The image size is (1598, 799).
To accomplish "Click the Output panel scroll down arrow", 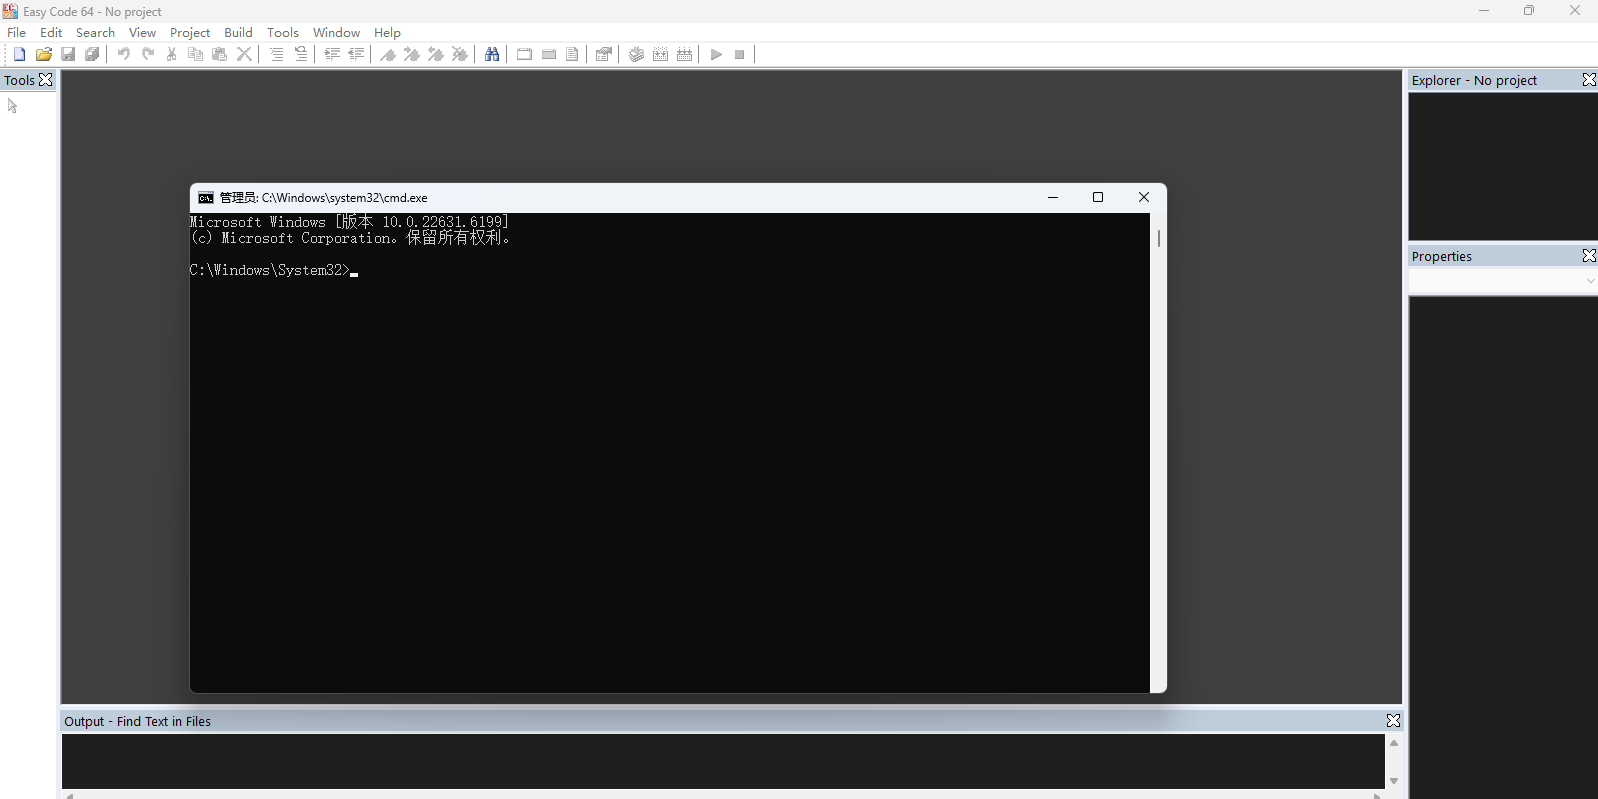I will 1394,781.
